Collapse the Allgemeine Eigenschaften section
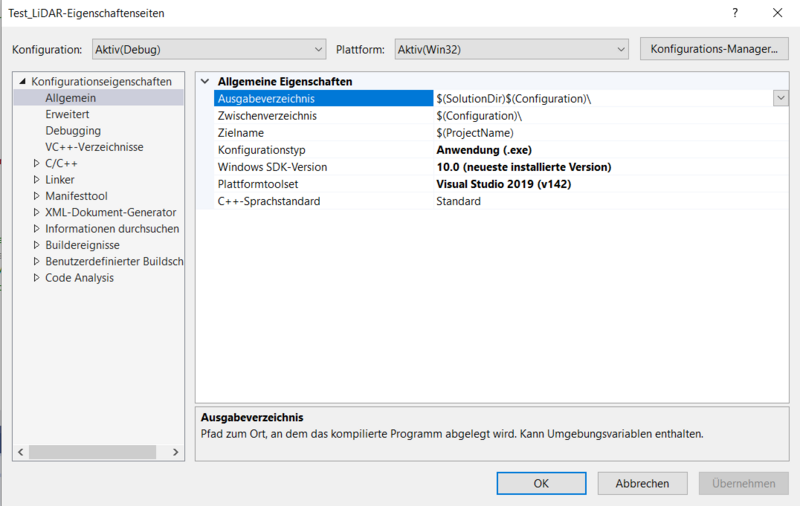The width and height of the screenshot is (800, 506). pos(206,82)
